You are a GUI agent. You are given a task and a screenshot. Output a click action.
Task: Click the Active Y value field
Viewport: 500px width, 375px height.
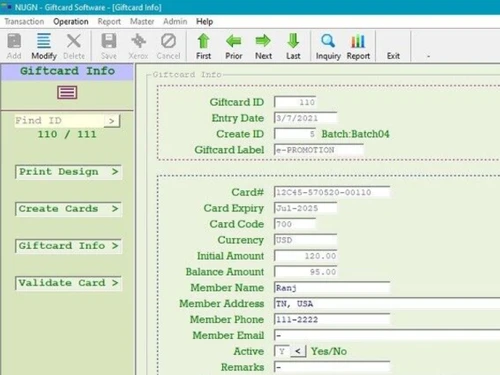click(282, 351)
